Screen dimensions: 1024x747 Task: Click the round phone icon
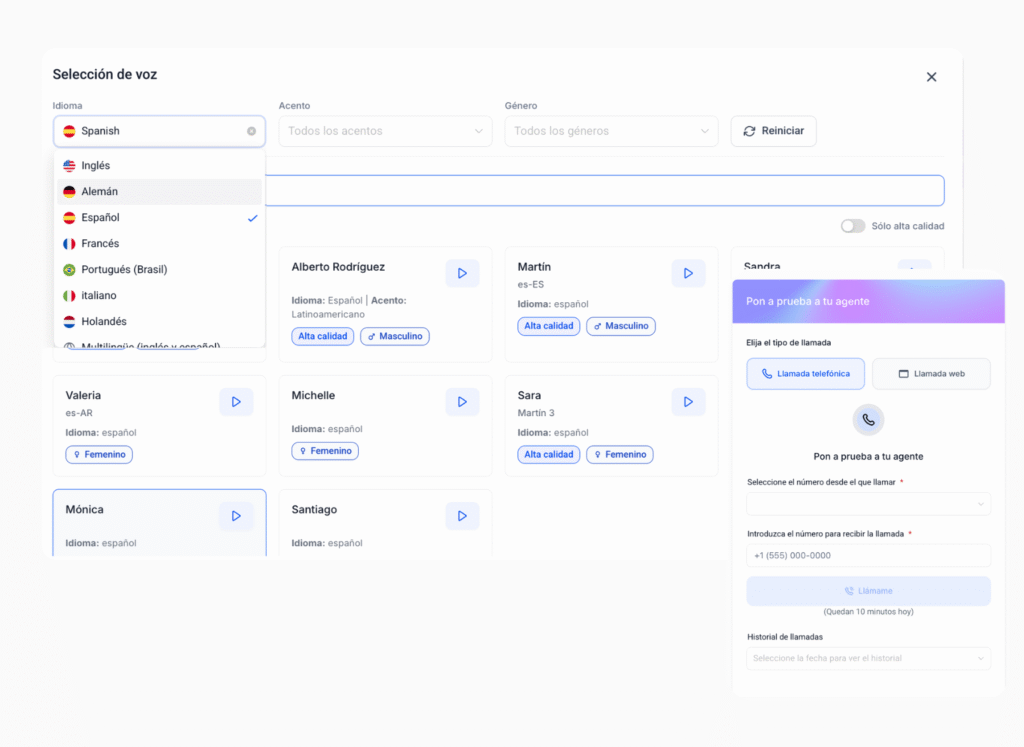coord(868,420)
